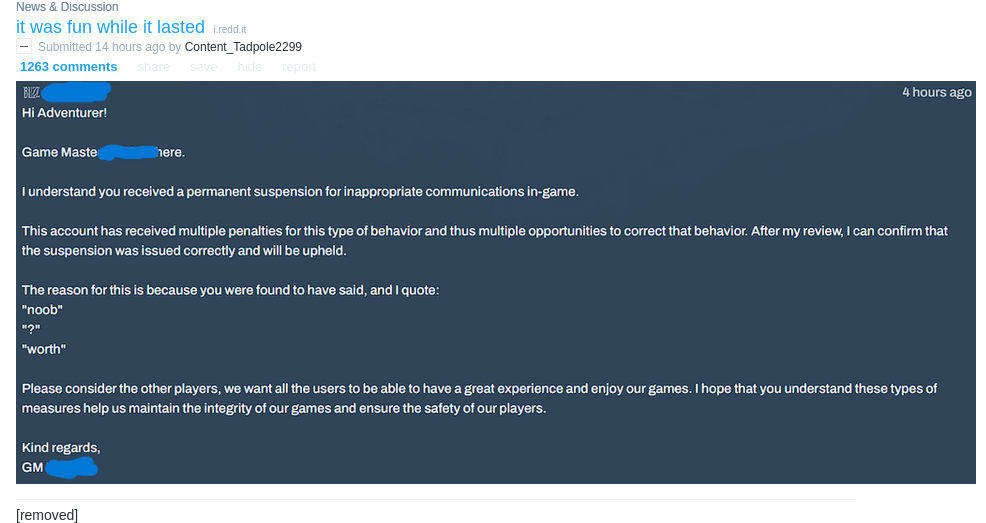Collapse the post with the minus toggle
The width and height of the screenshot is (986, 523).
tap(24, 47)
